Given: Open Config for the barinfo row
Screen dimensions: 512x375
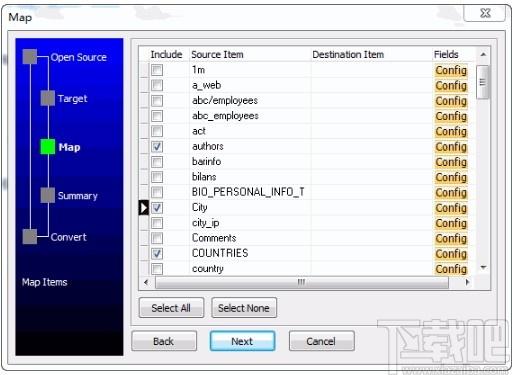Looking at the screenshot, I should tap(451, 162).
